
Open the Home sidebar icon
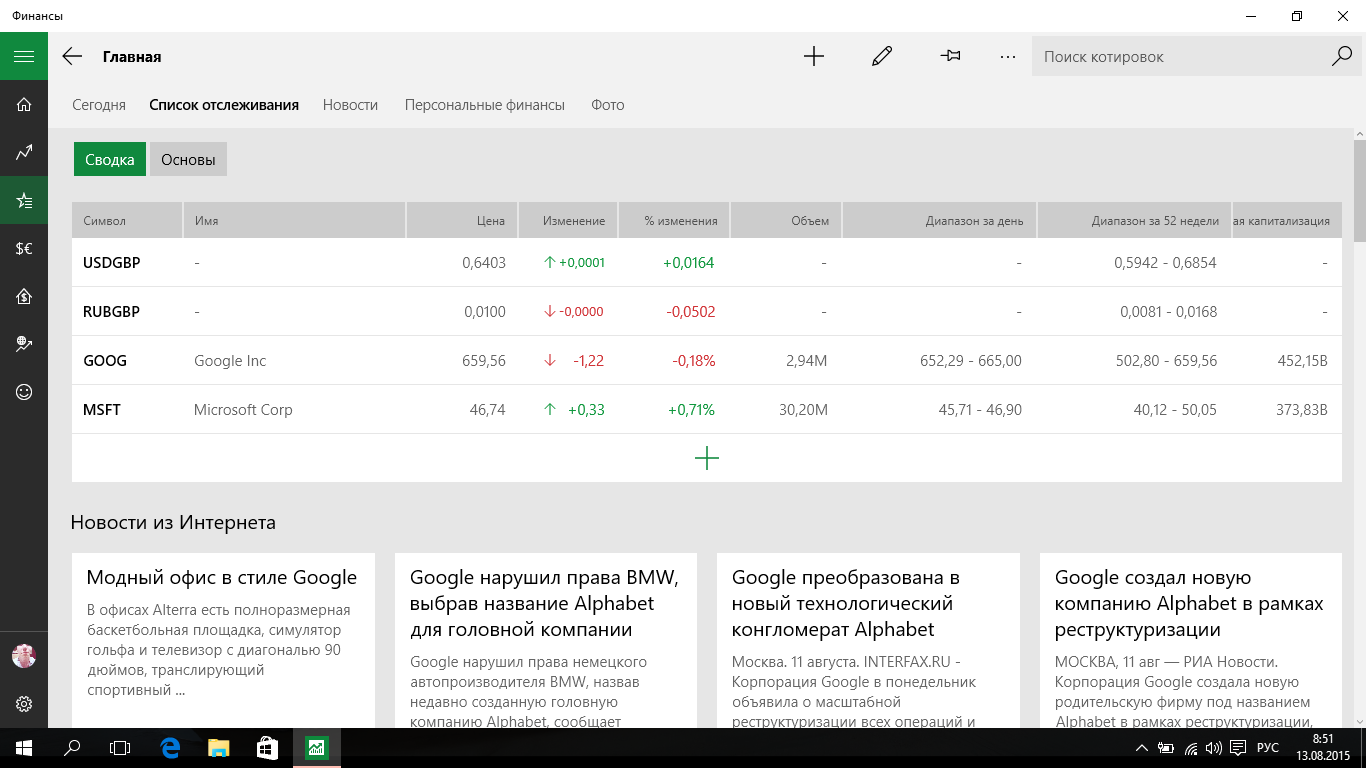pyautogui.click(x=24, y=104)
